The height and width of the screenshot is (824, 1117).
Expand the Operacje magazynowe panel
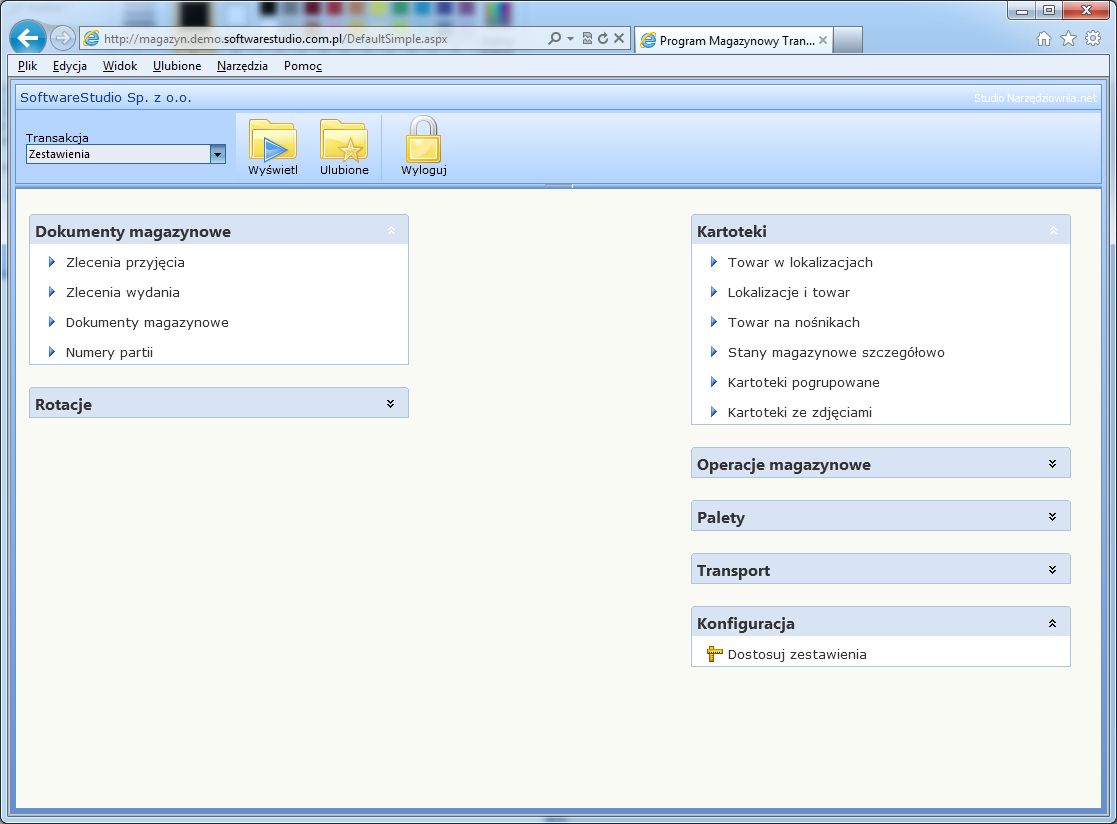[x=1052, y=464]
